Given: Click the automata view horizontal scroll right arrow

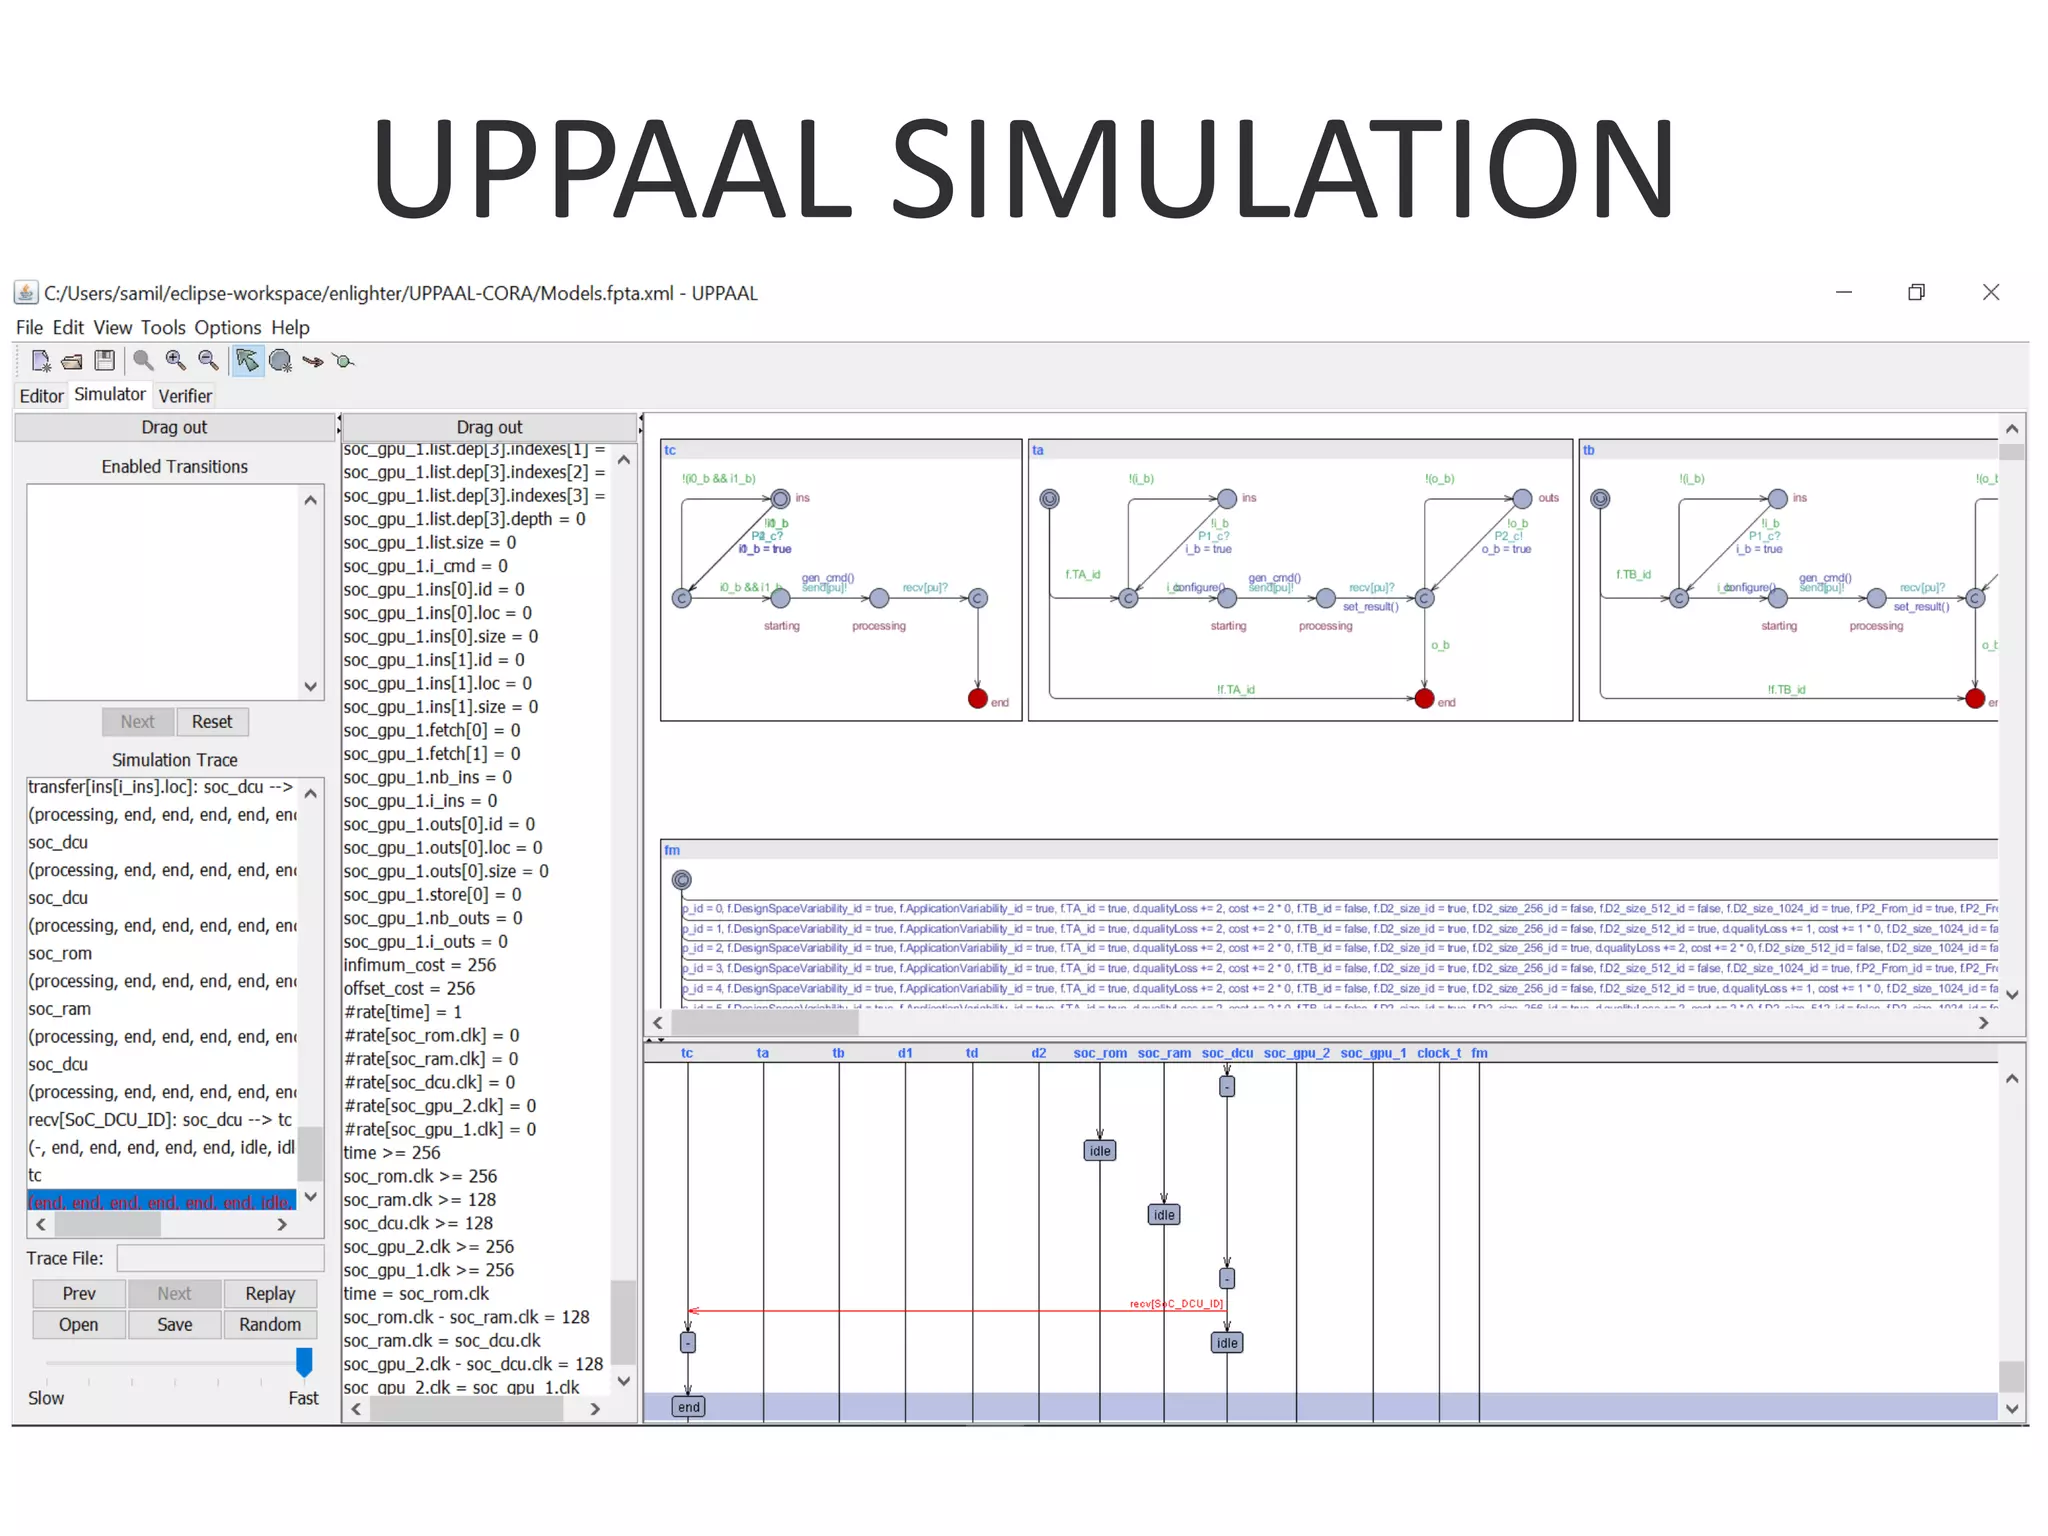Looking at the screenshot, I should [1984, 1023].
